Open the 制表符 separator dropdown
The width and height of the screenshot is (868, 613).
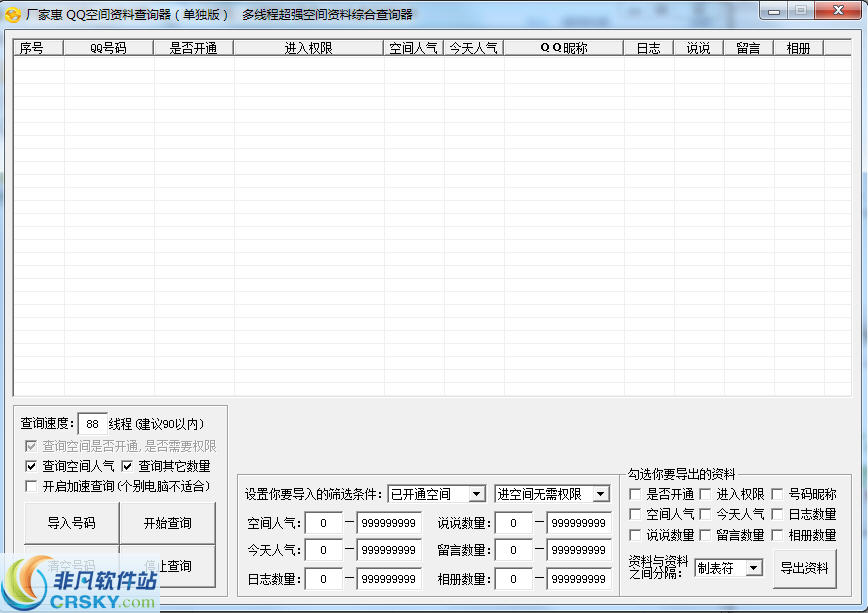(x=729, y=568)
